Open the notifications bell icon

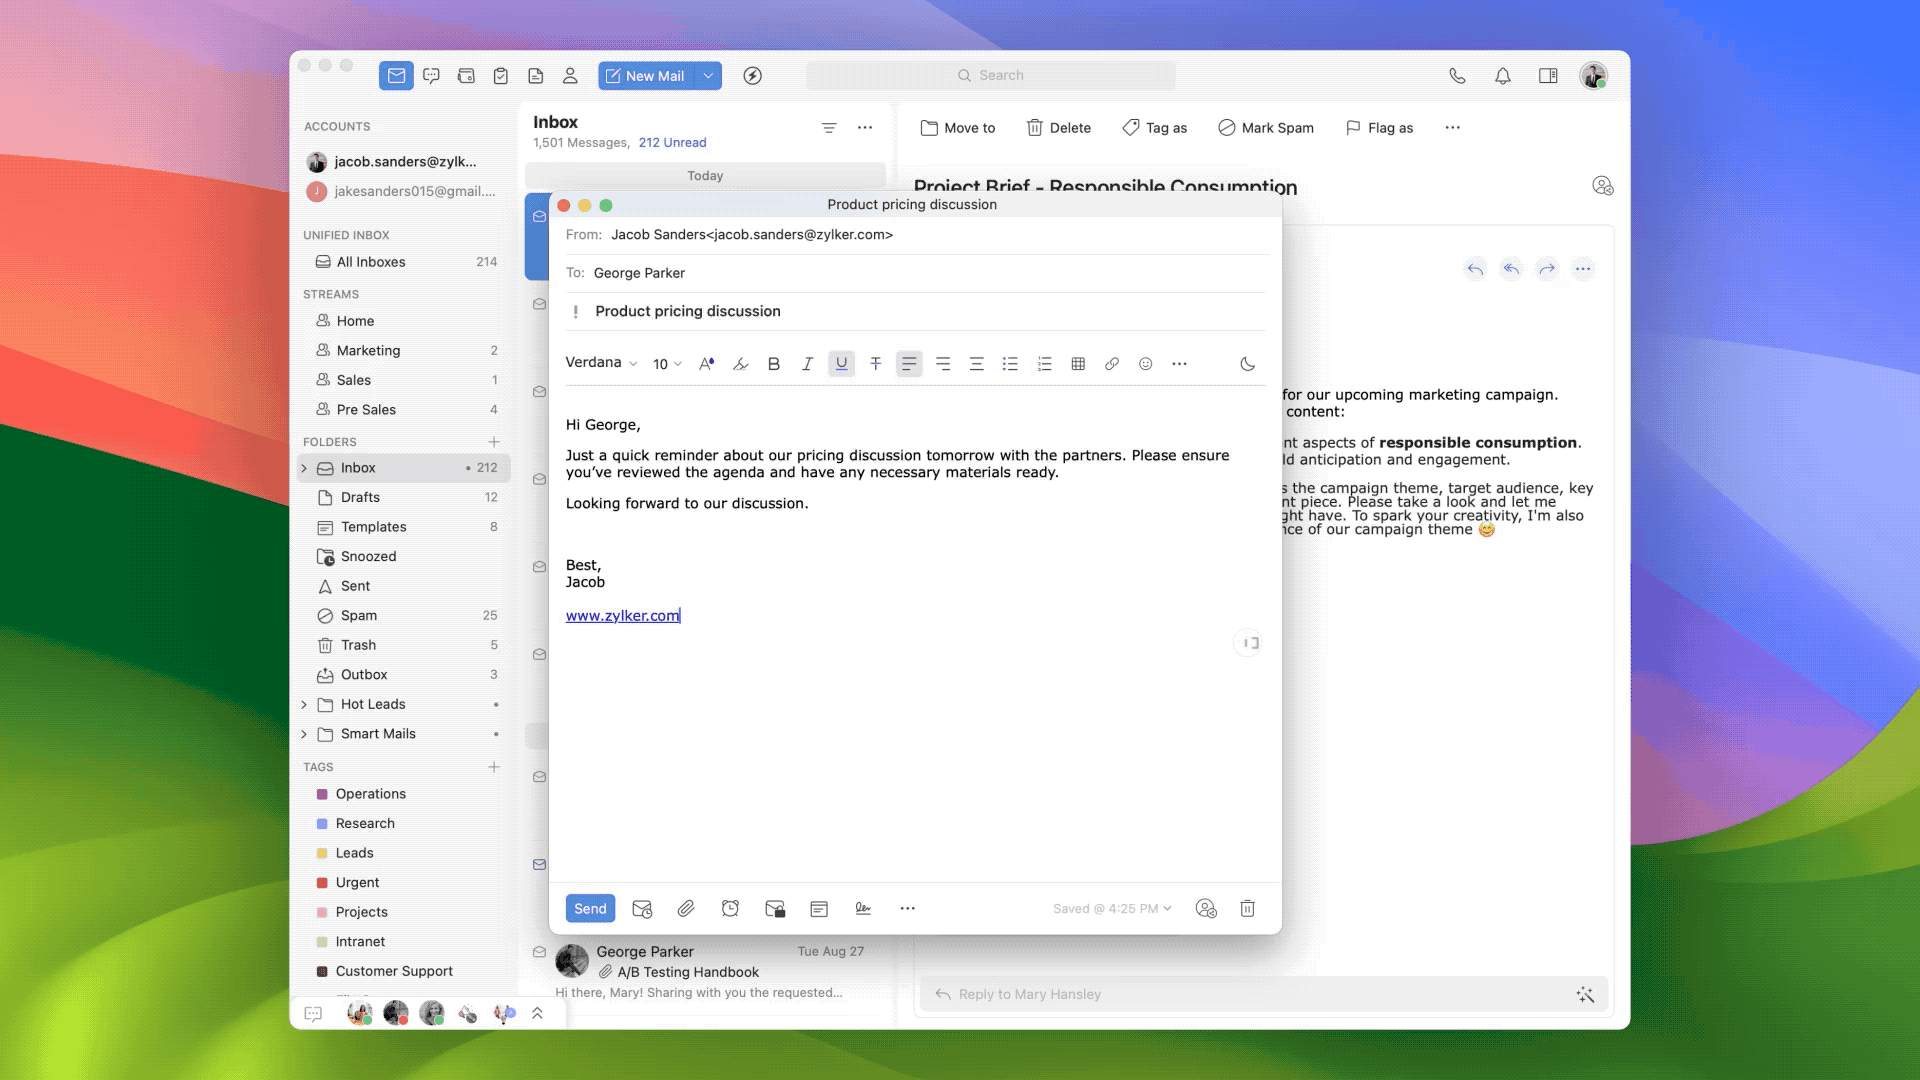1502,76
